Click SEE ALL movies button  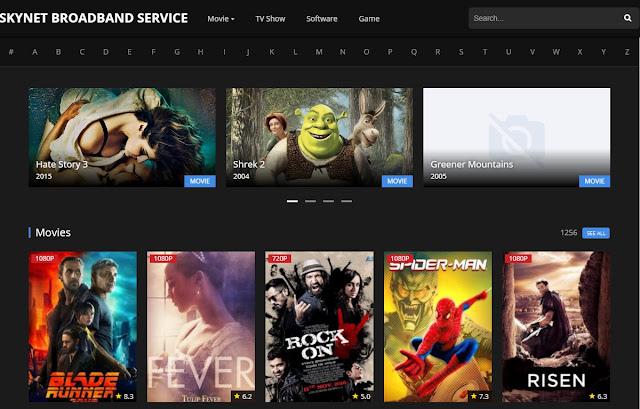(x=596, y=233)
